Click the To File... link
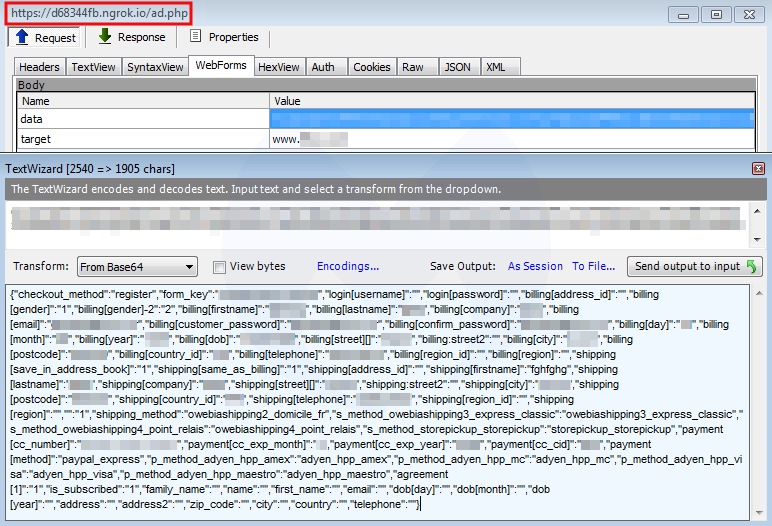Image resolution: width=772 pixels, height=526 pixels. point(593,267)
